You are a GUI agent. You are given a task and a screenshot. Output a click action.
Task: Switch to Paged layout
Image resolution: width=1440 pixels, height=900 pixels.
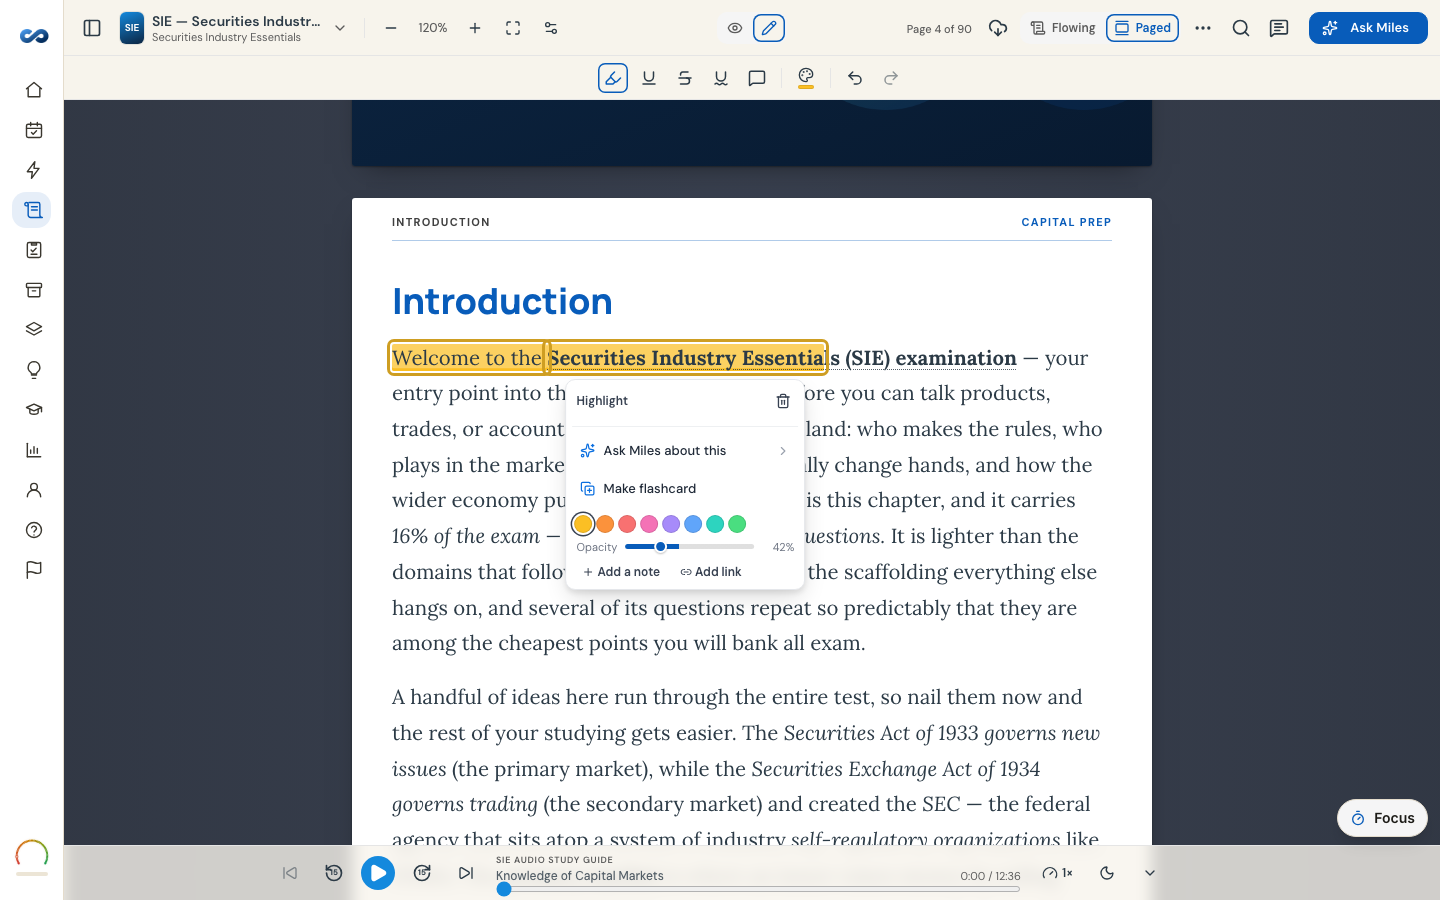point(1142,28)
